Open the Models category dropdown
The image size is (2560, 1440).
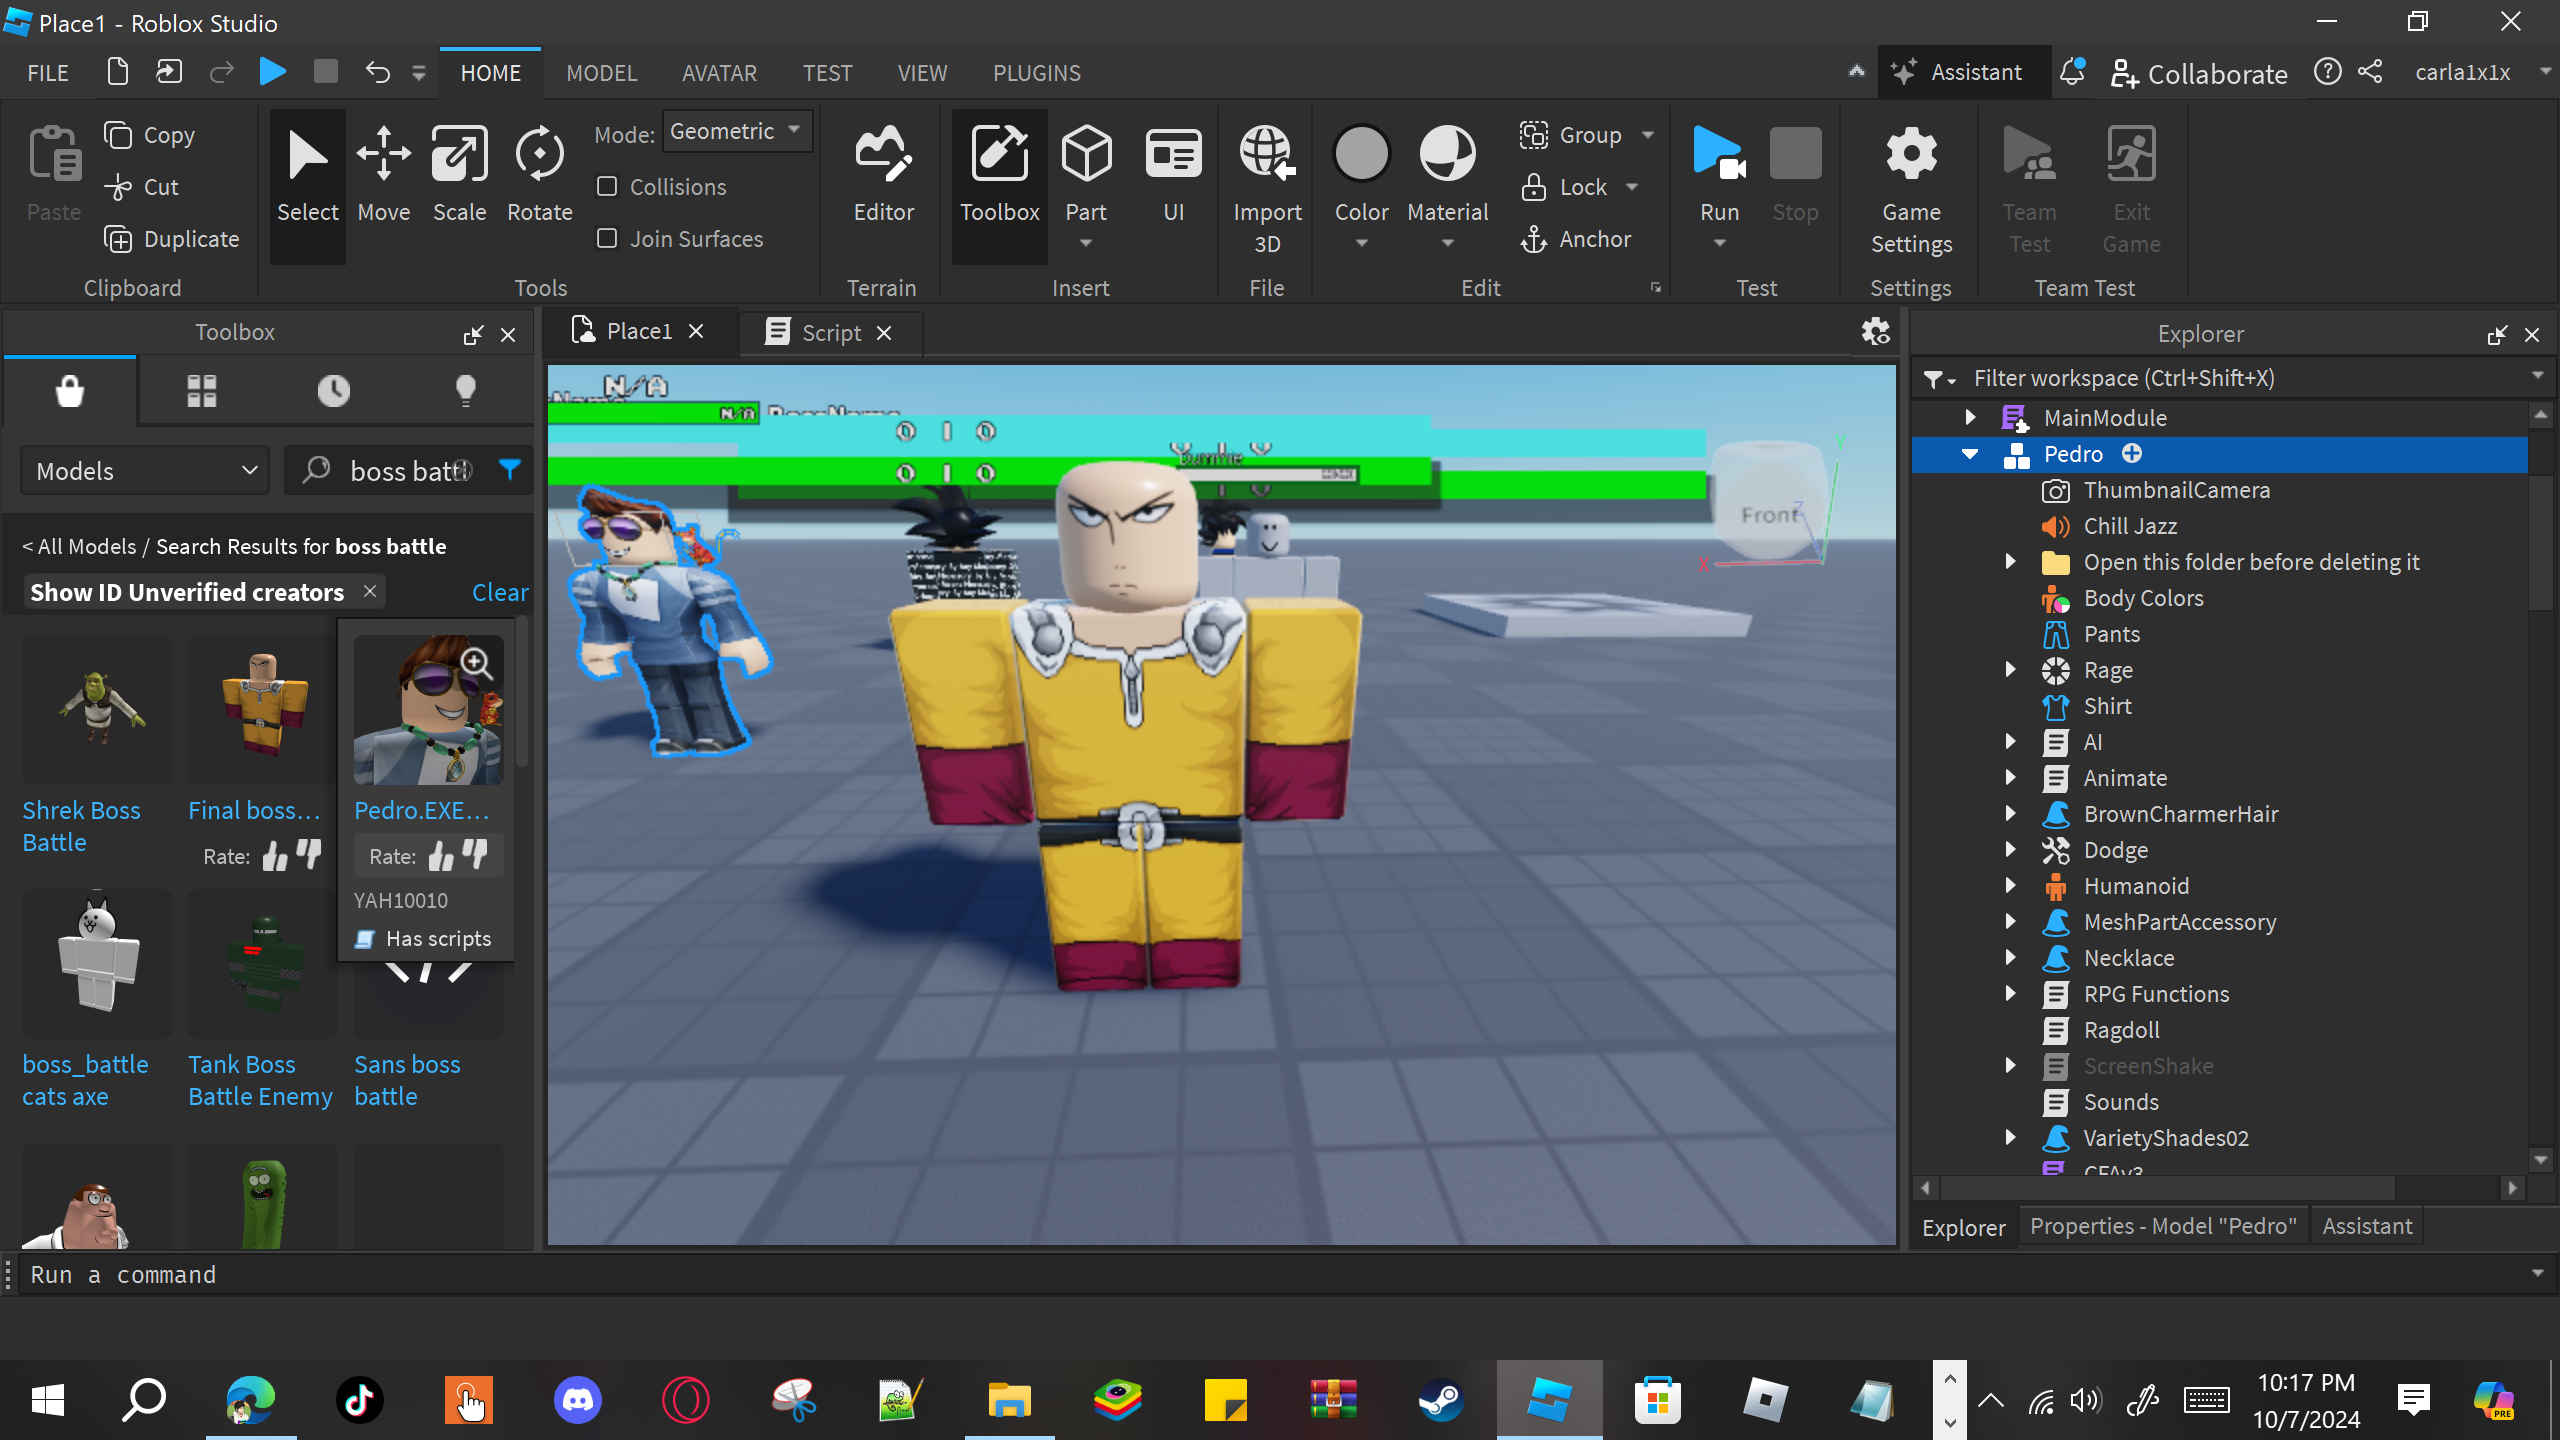click(x=146, y=471)
